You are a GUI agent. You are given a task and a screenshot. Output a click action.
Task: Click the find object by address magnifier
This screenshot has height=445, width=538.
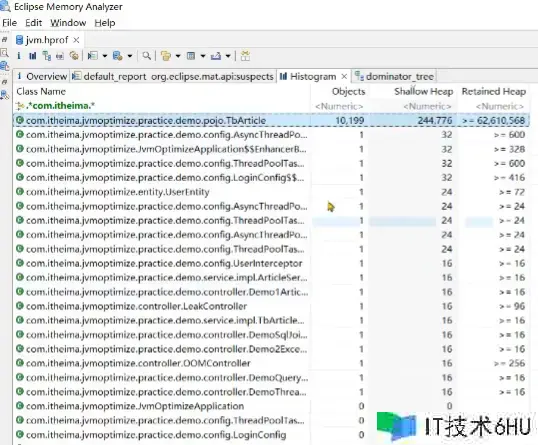coord(147,56)
